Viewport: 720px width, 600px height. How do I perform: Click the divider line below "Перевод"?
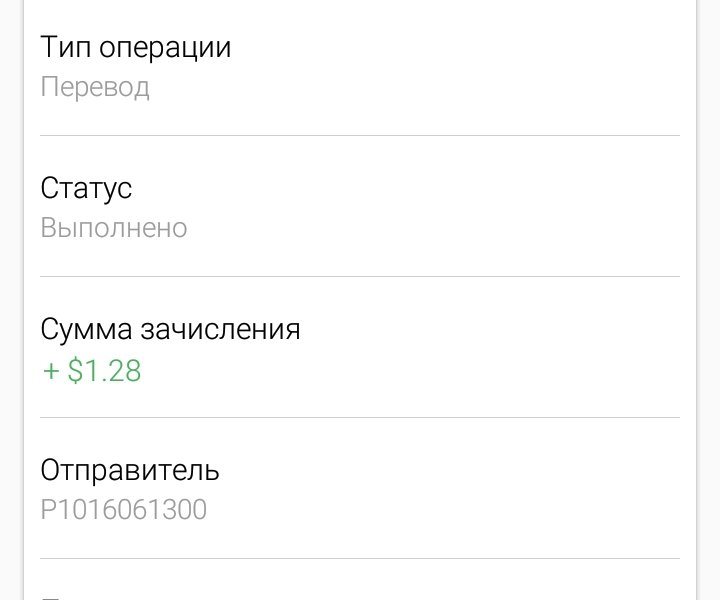click(360, 135)
